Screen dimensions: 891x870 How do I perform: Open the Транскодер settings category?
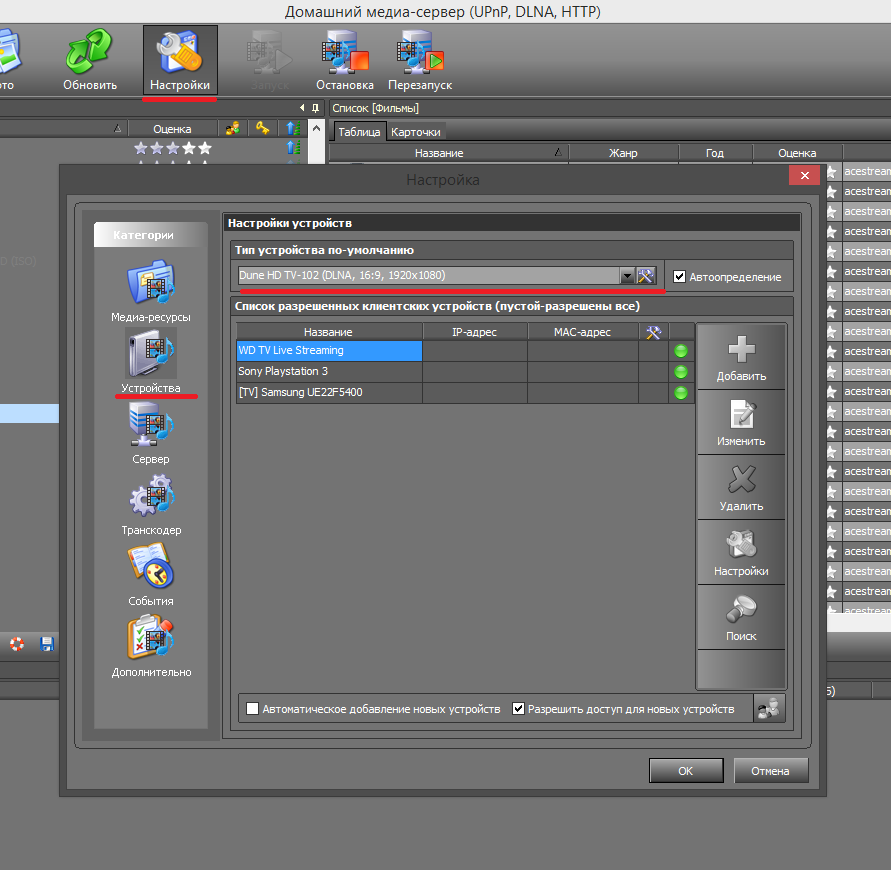click(x=151, y=498)
